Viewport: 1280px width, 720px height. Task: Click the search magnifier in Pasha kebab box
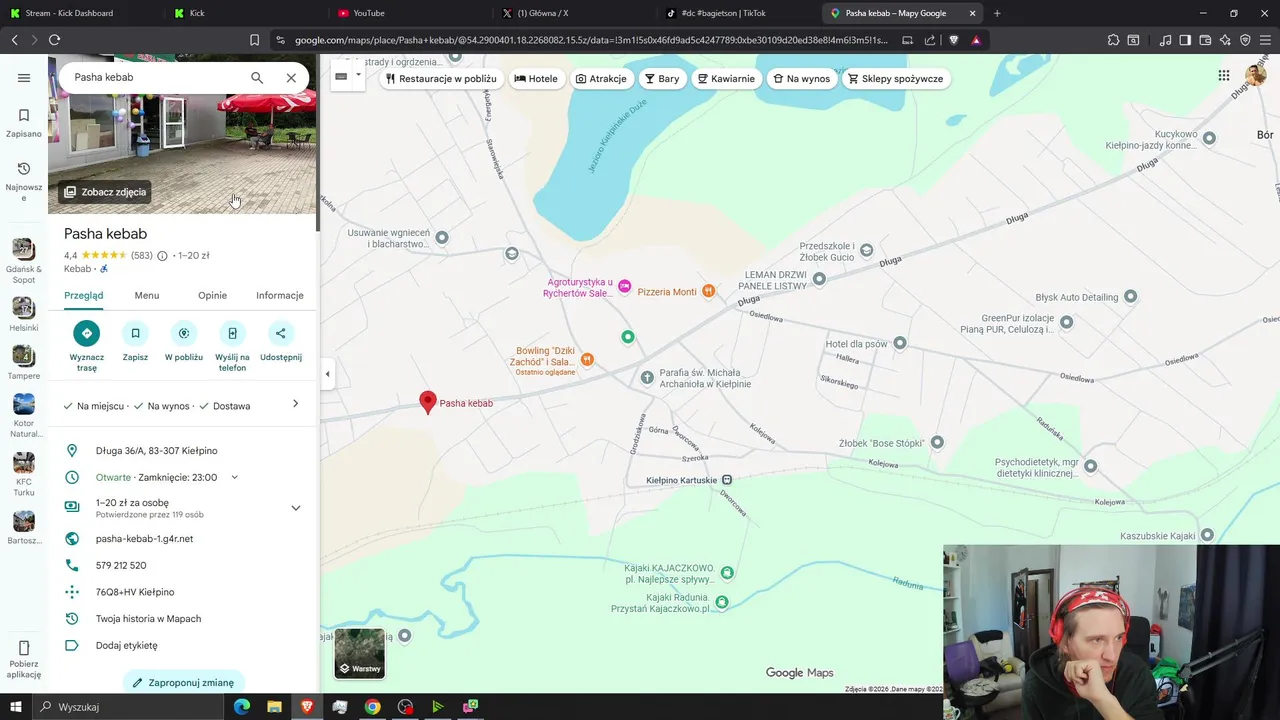257,77
